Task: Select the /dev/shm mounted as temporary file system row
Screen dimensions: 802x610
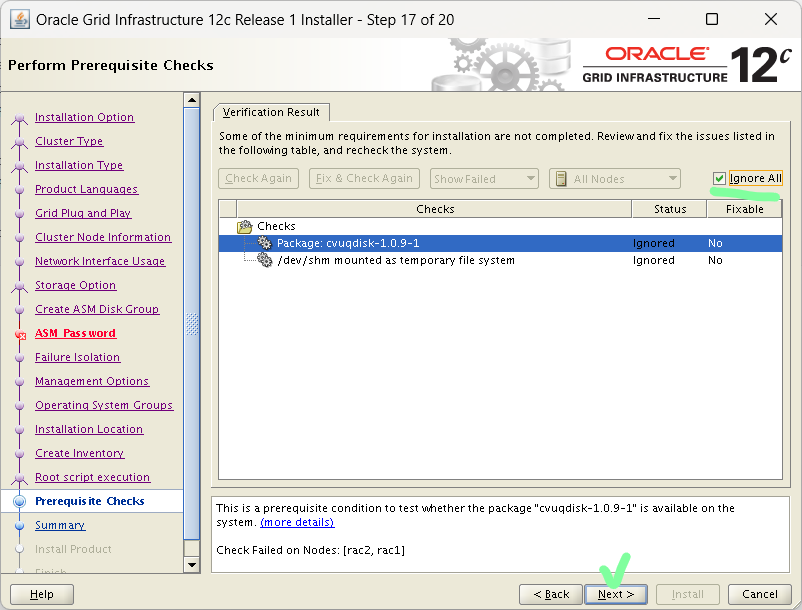Action: 500,260
